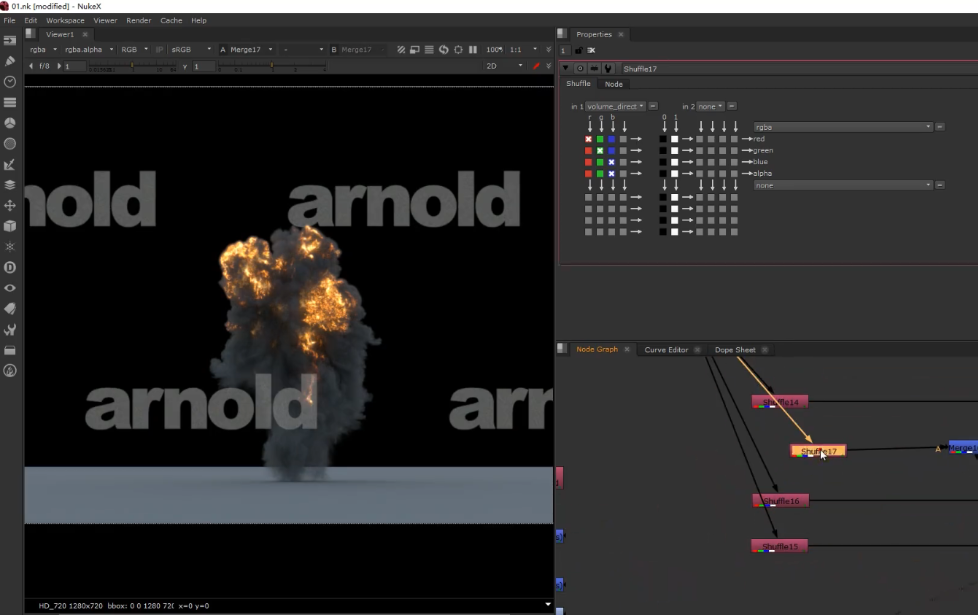Open the Particles nodes toolbar menu
Screen dimensions: 978x615
tap(10, 246)
